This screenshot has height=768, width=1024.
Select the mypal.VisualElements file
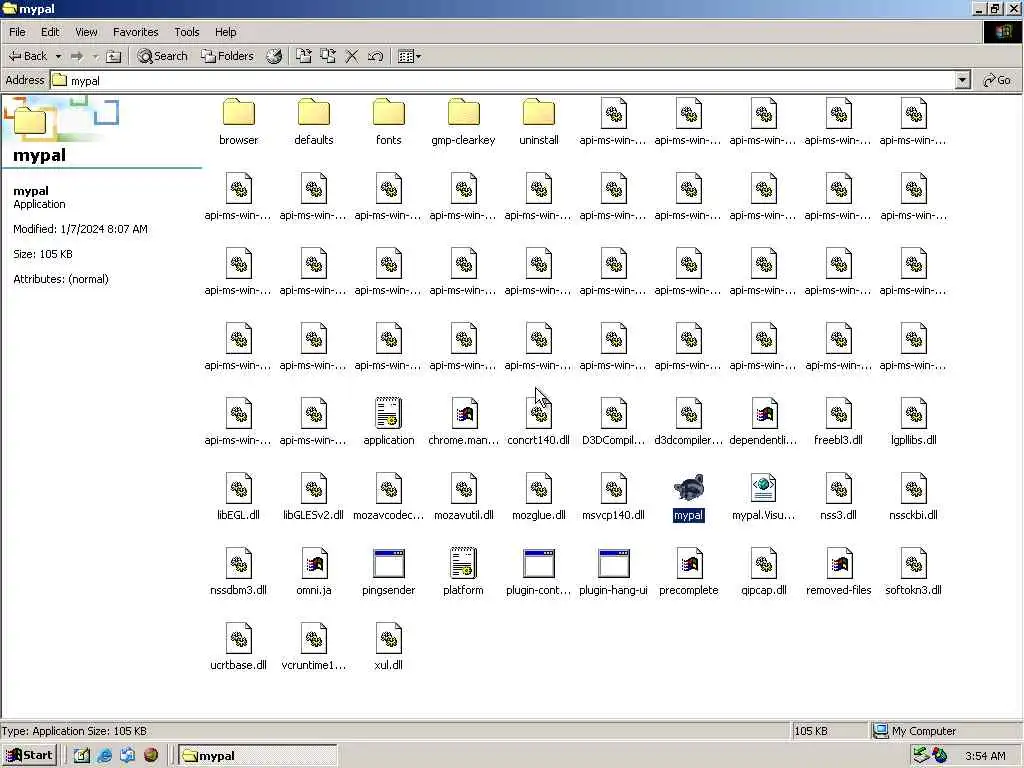click(x=763, y=497)
